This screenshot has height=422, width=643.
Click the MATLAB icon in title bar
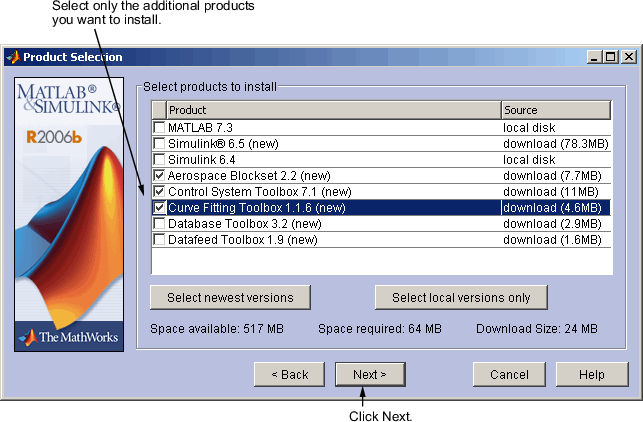(x=14, y=57)
